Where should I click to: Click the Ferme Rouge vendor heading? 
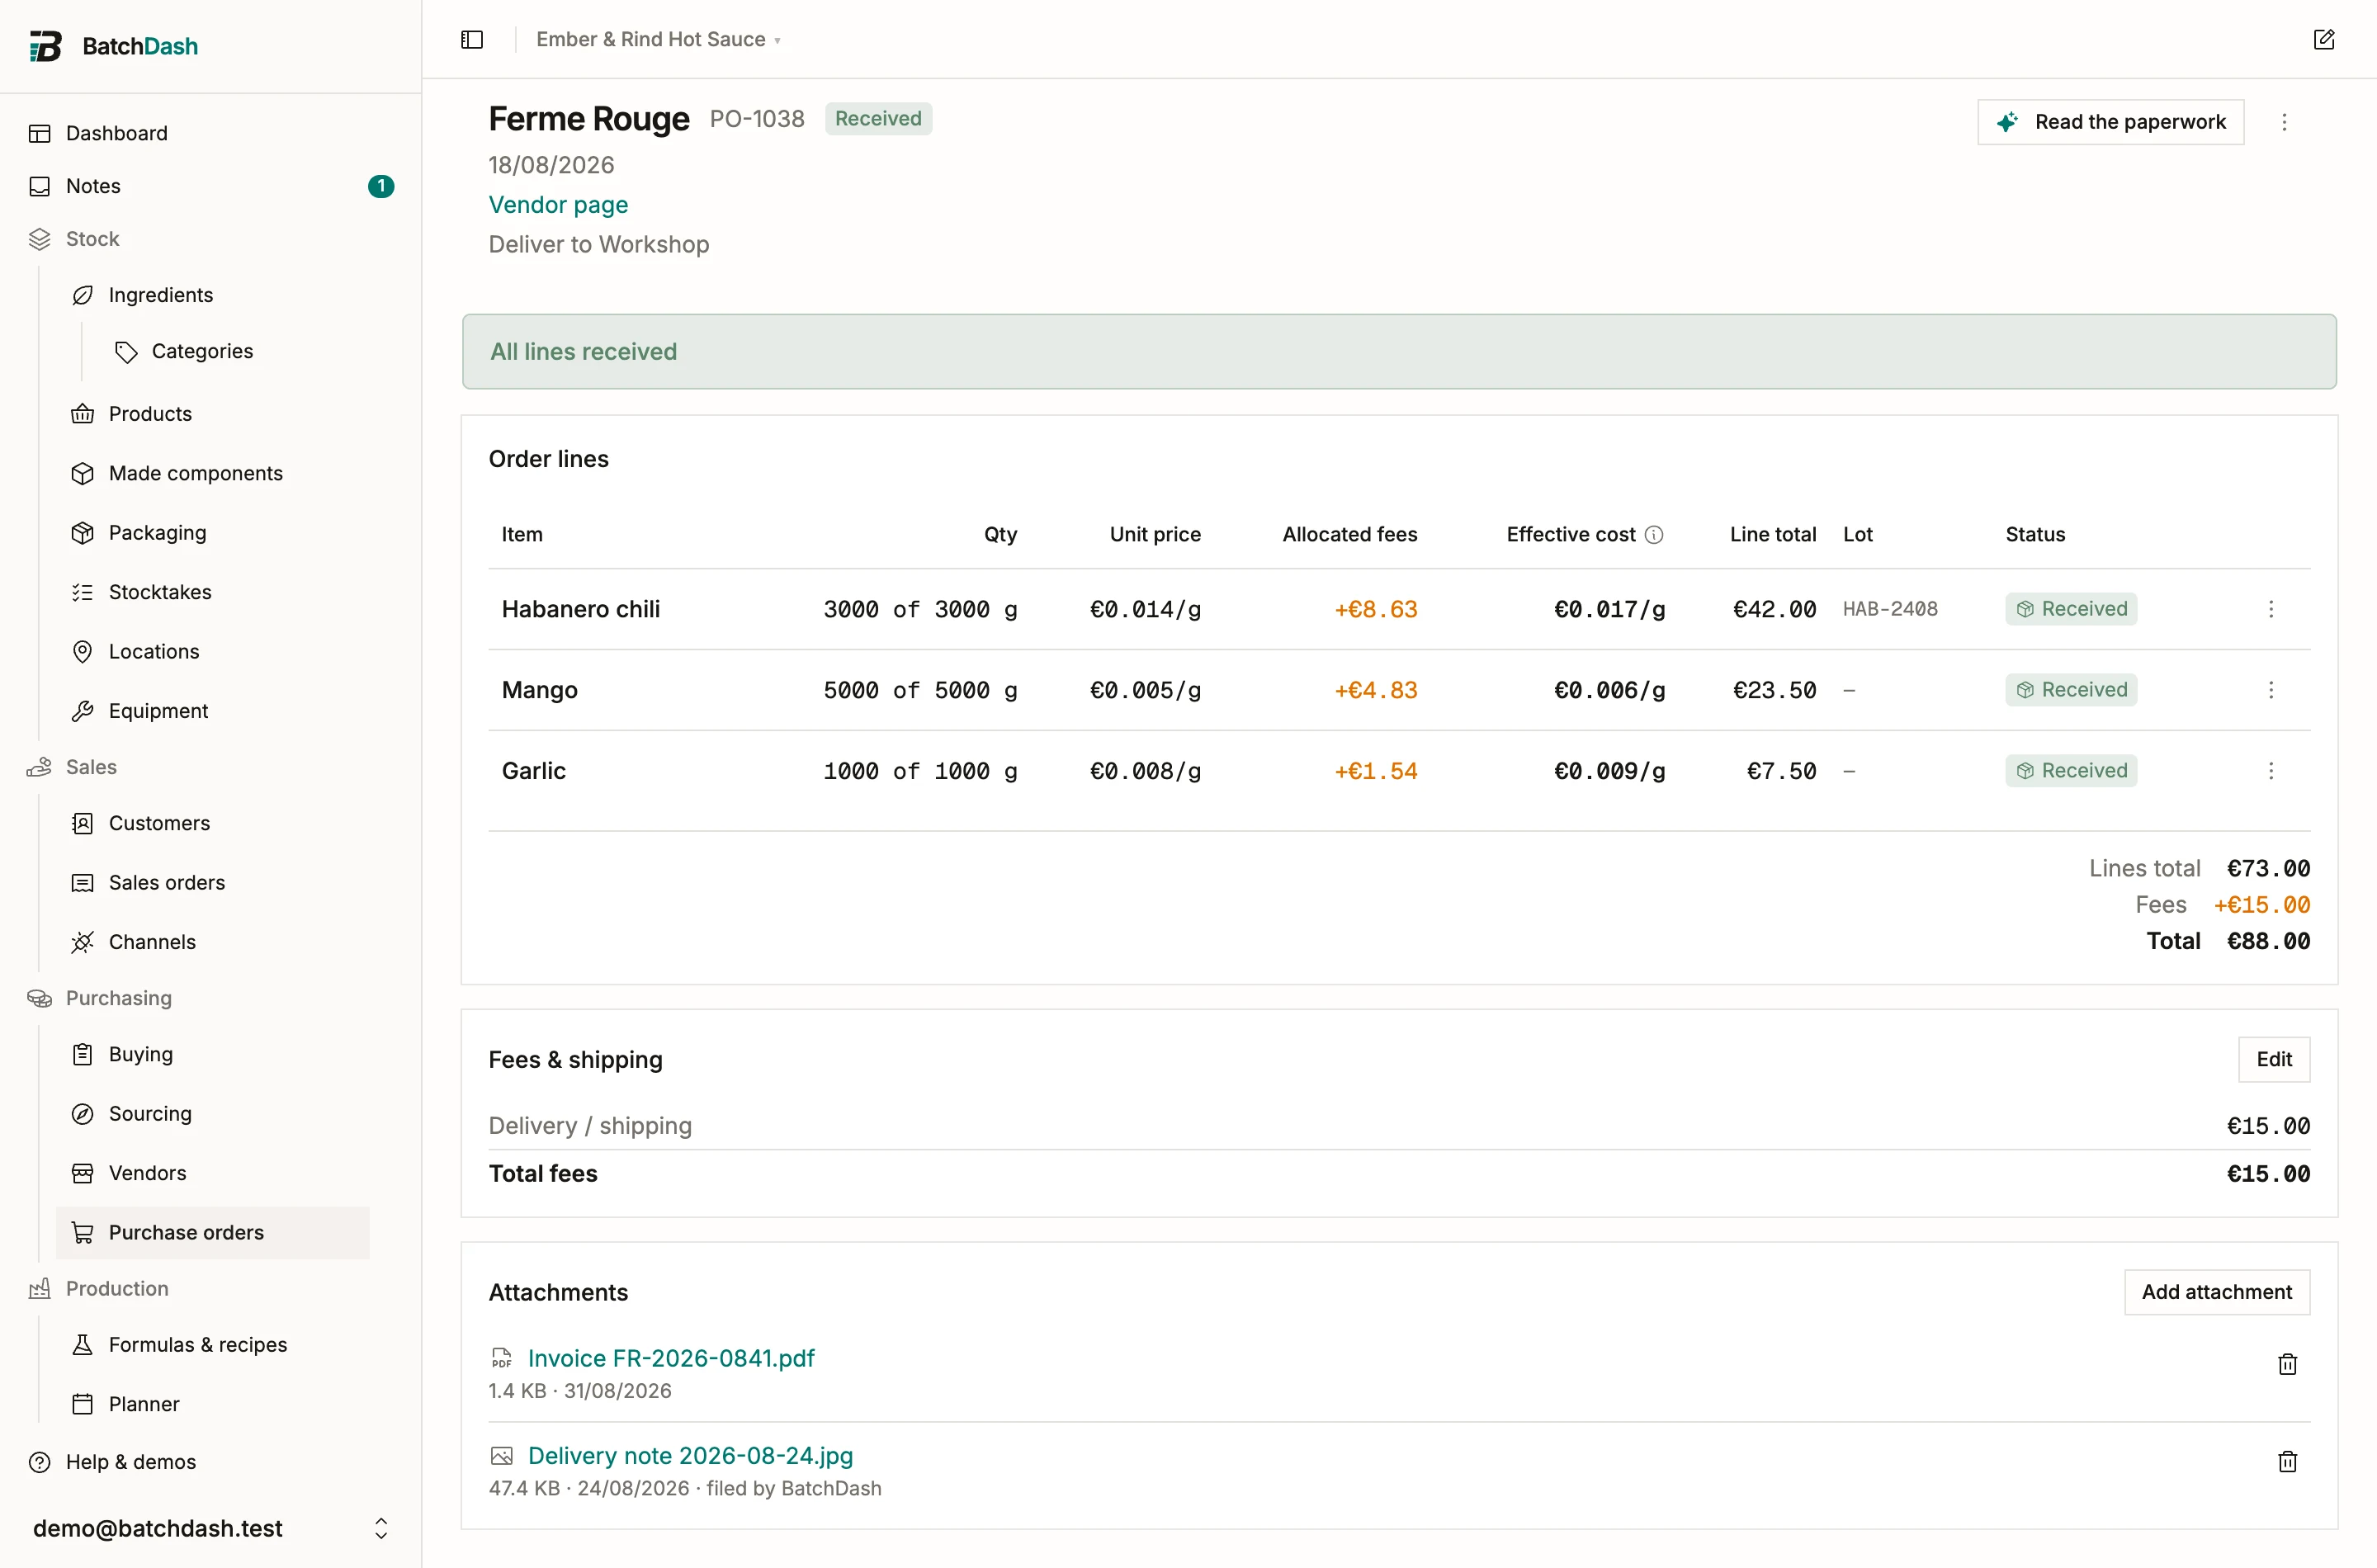pos(589,119)
